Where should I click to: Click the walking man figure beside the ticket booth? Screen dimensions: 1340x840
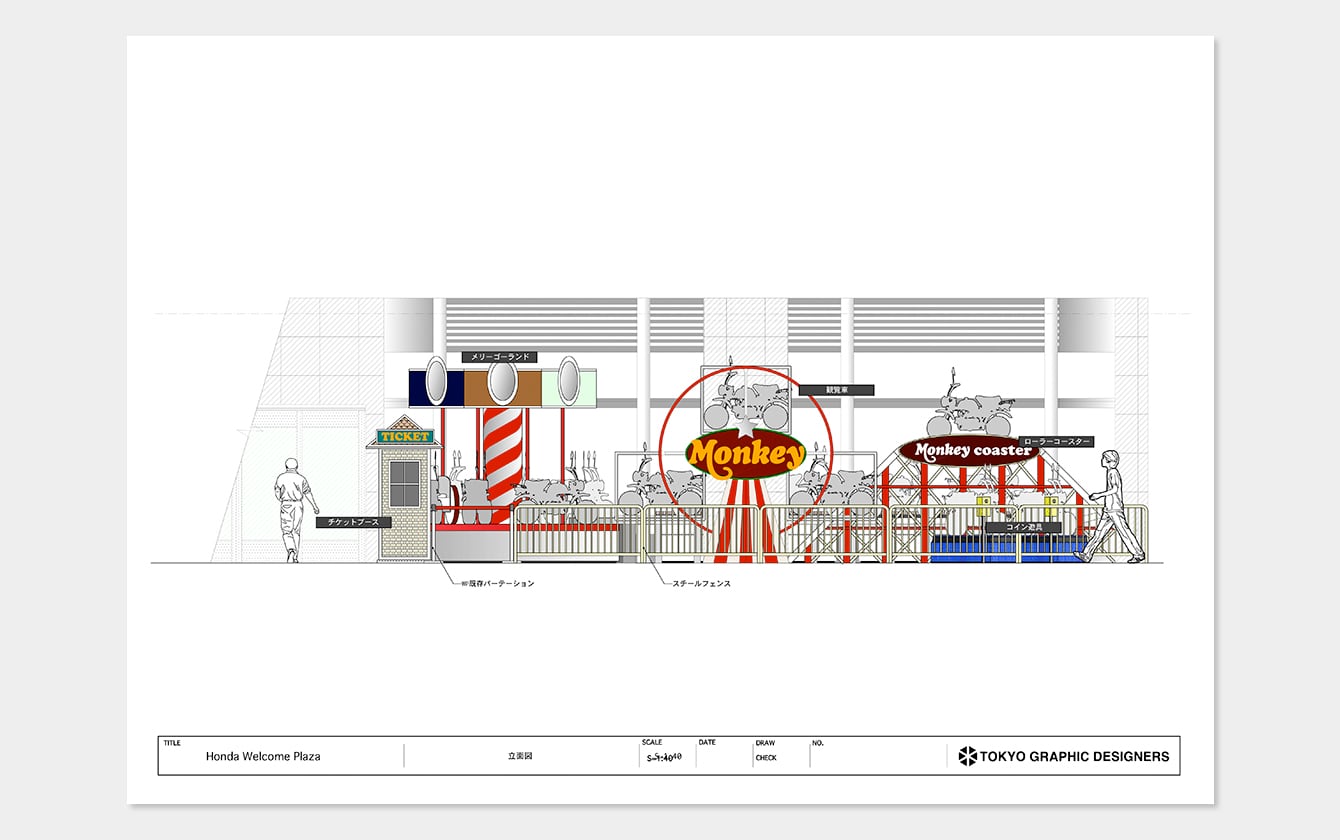click(295, 509)
